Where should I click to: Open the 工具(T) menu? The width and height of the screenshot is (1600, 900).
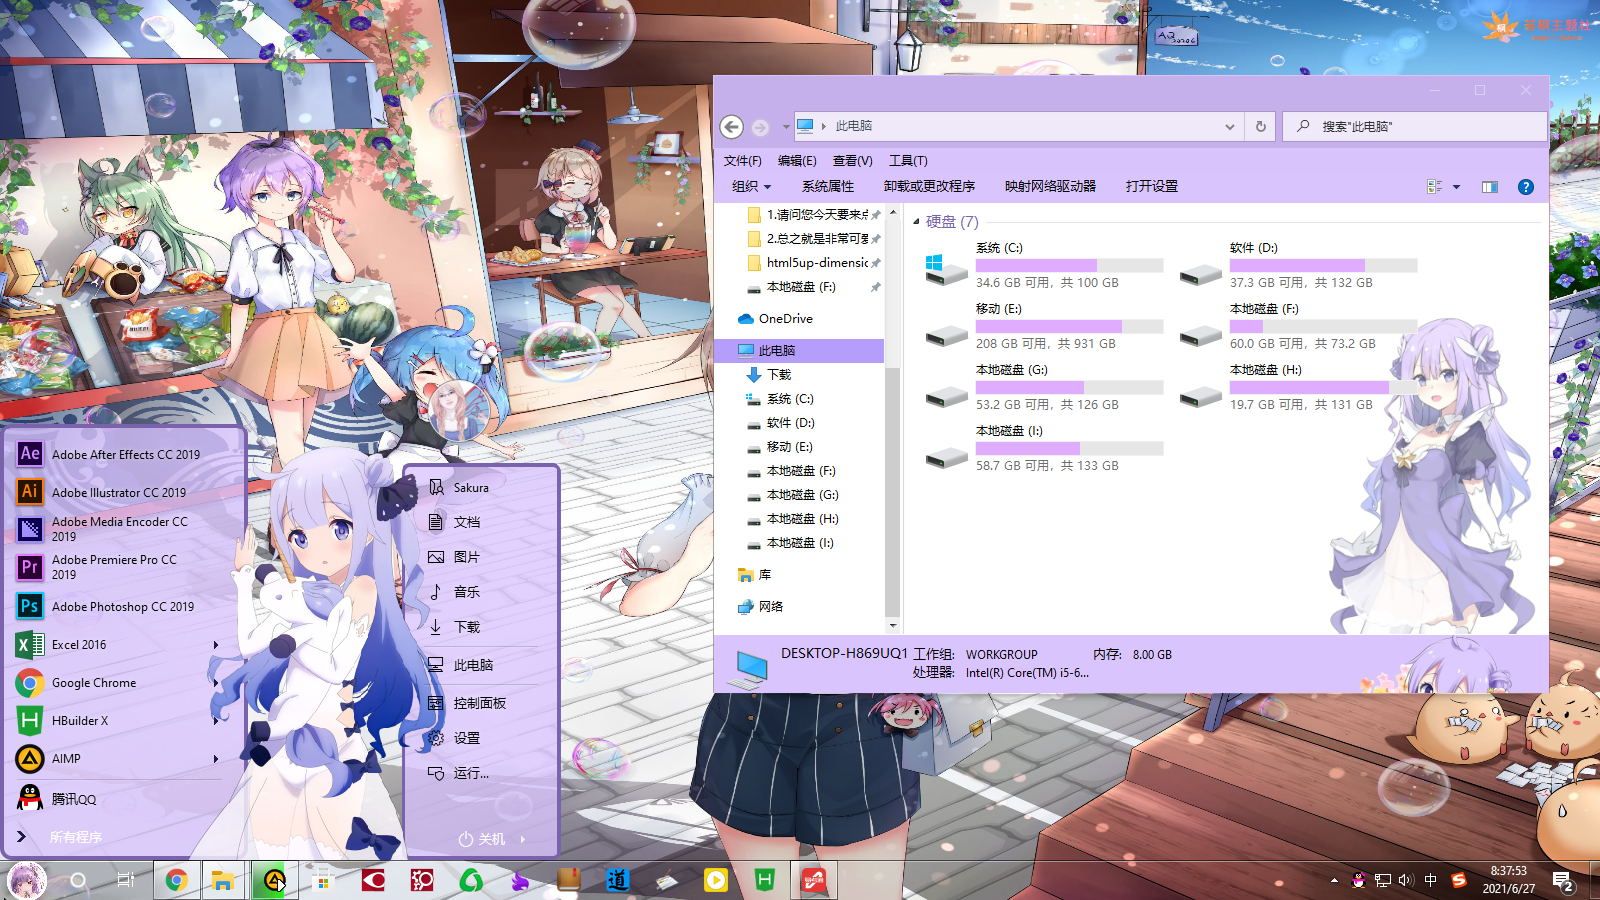(908, 160)
